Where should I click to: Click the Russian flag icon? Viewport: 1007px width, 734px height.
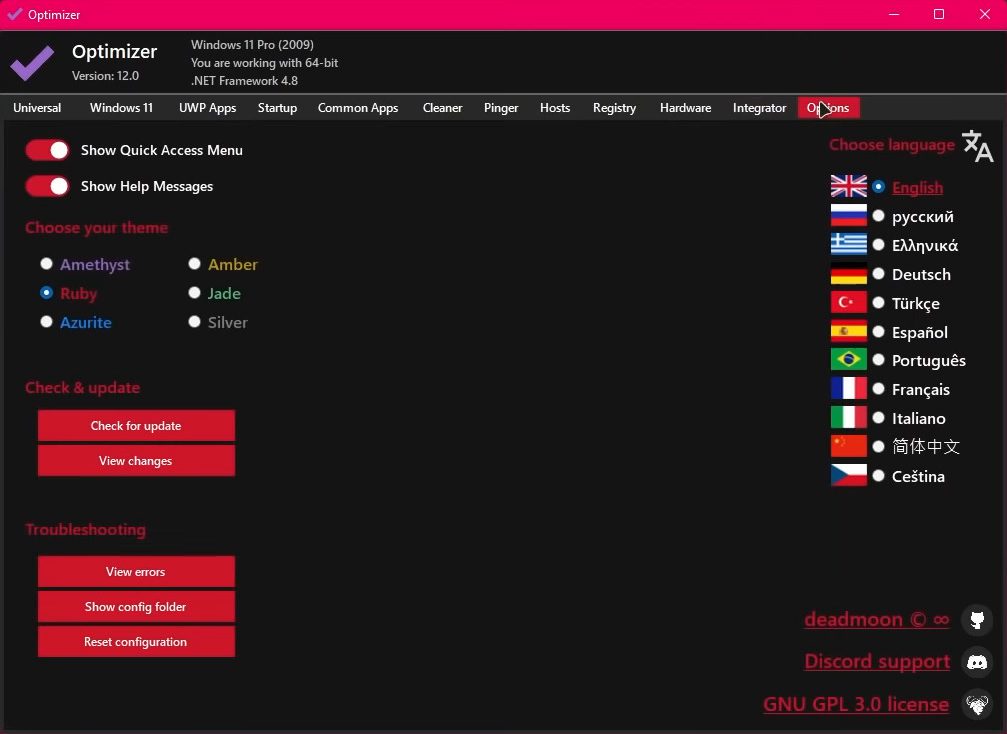pyautogui.click(x=848, y=215)
